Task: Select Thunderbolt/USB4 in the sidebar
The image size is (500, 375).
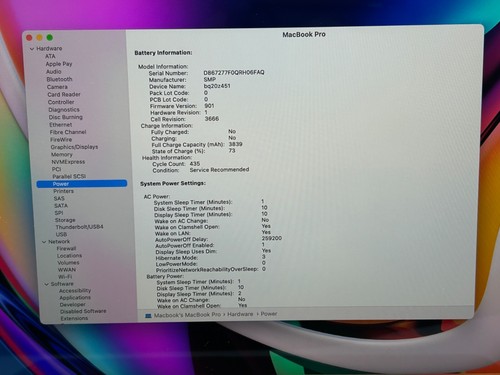Action: click(x=80, y=227)
